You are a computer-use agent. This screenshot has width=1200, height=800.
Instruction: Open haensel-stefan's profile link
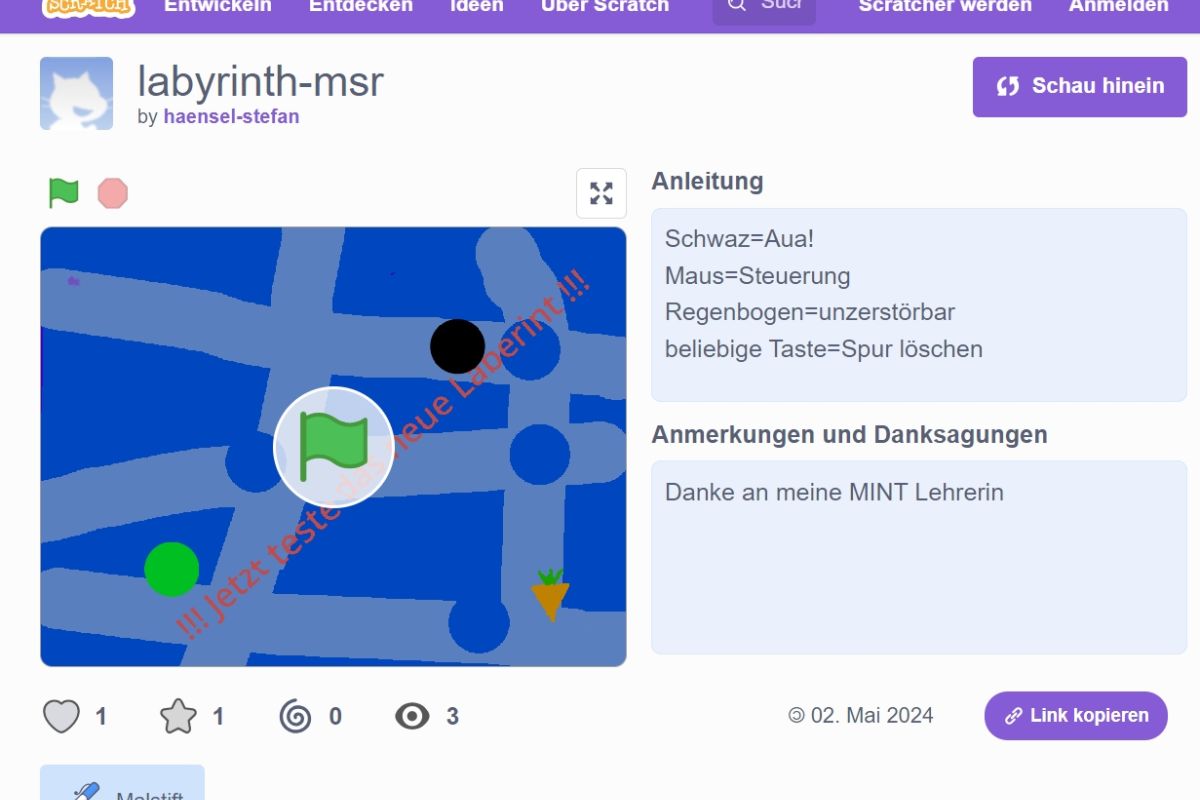coord(231,116)
